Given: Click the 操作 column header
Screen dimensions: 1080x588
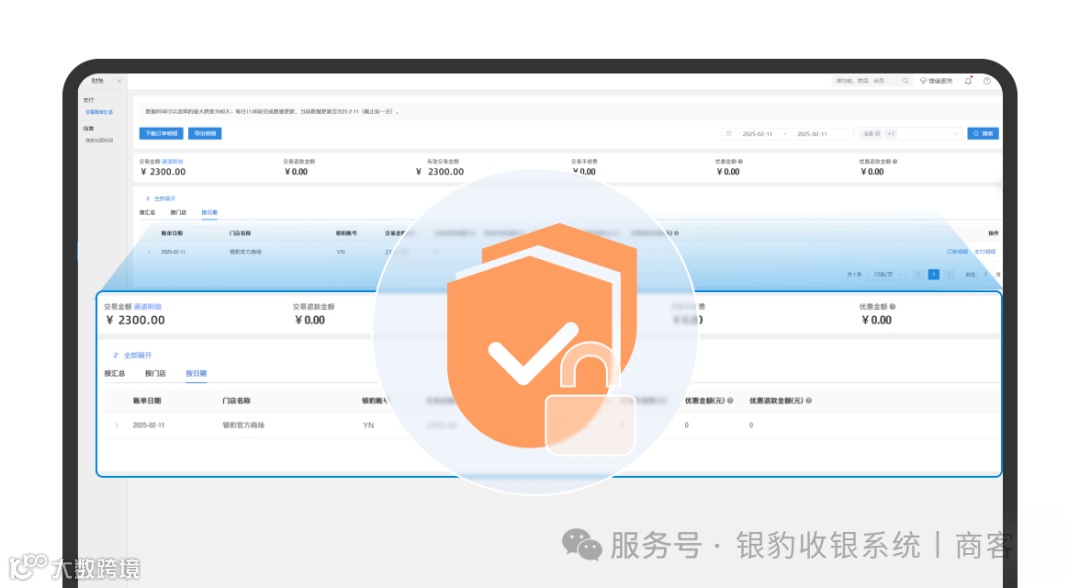Looking at the screenshot, I should click(x=993, y=233).
